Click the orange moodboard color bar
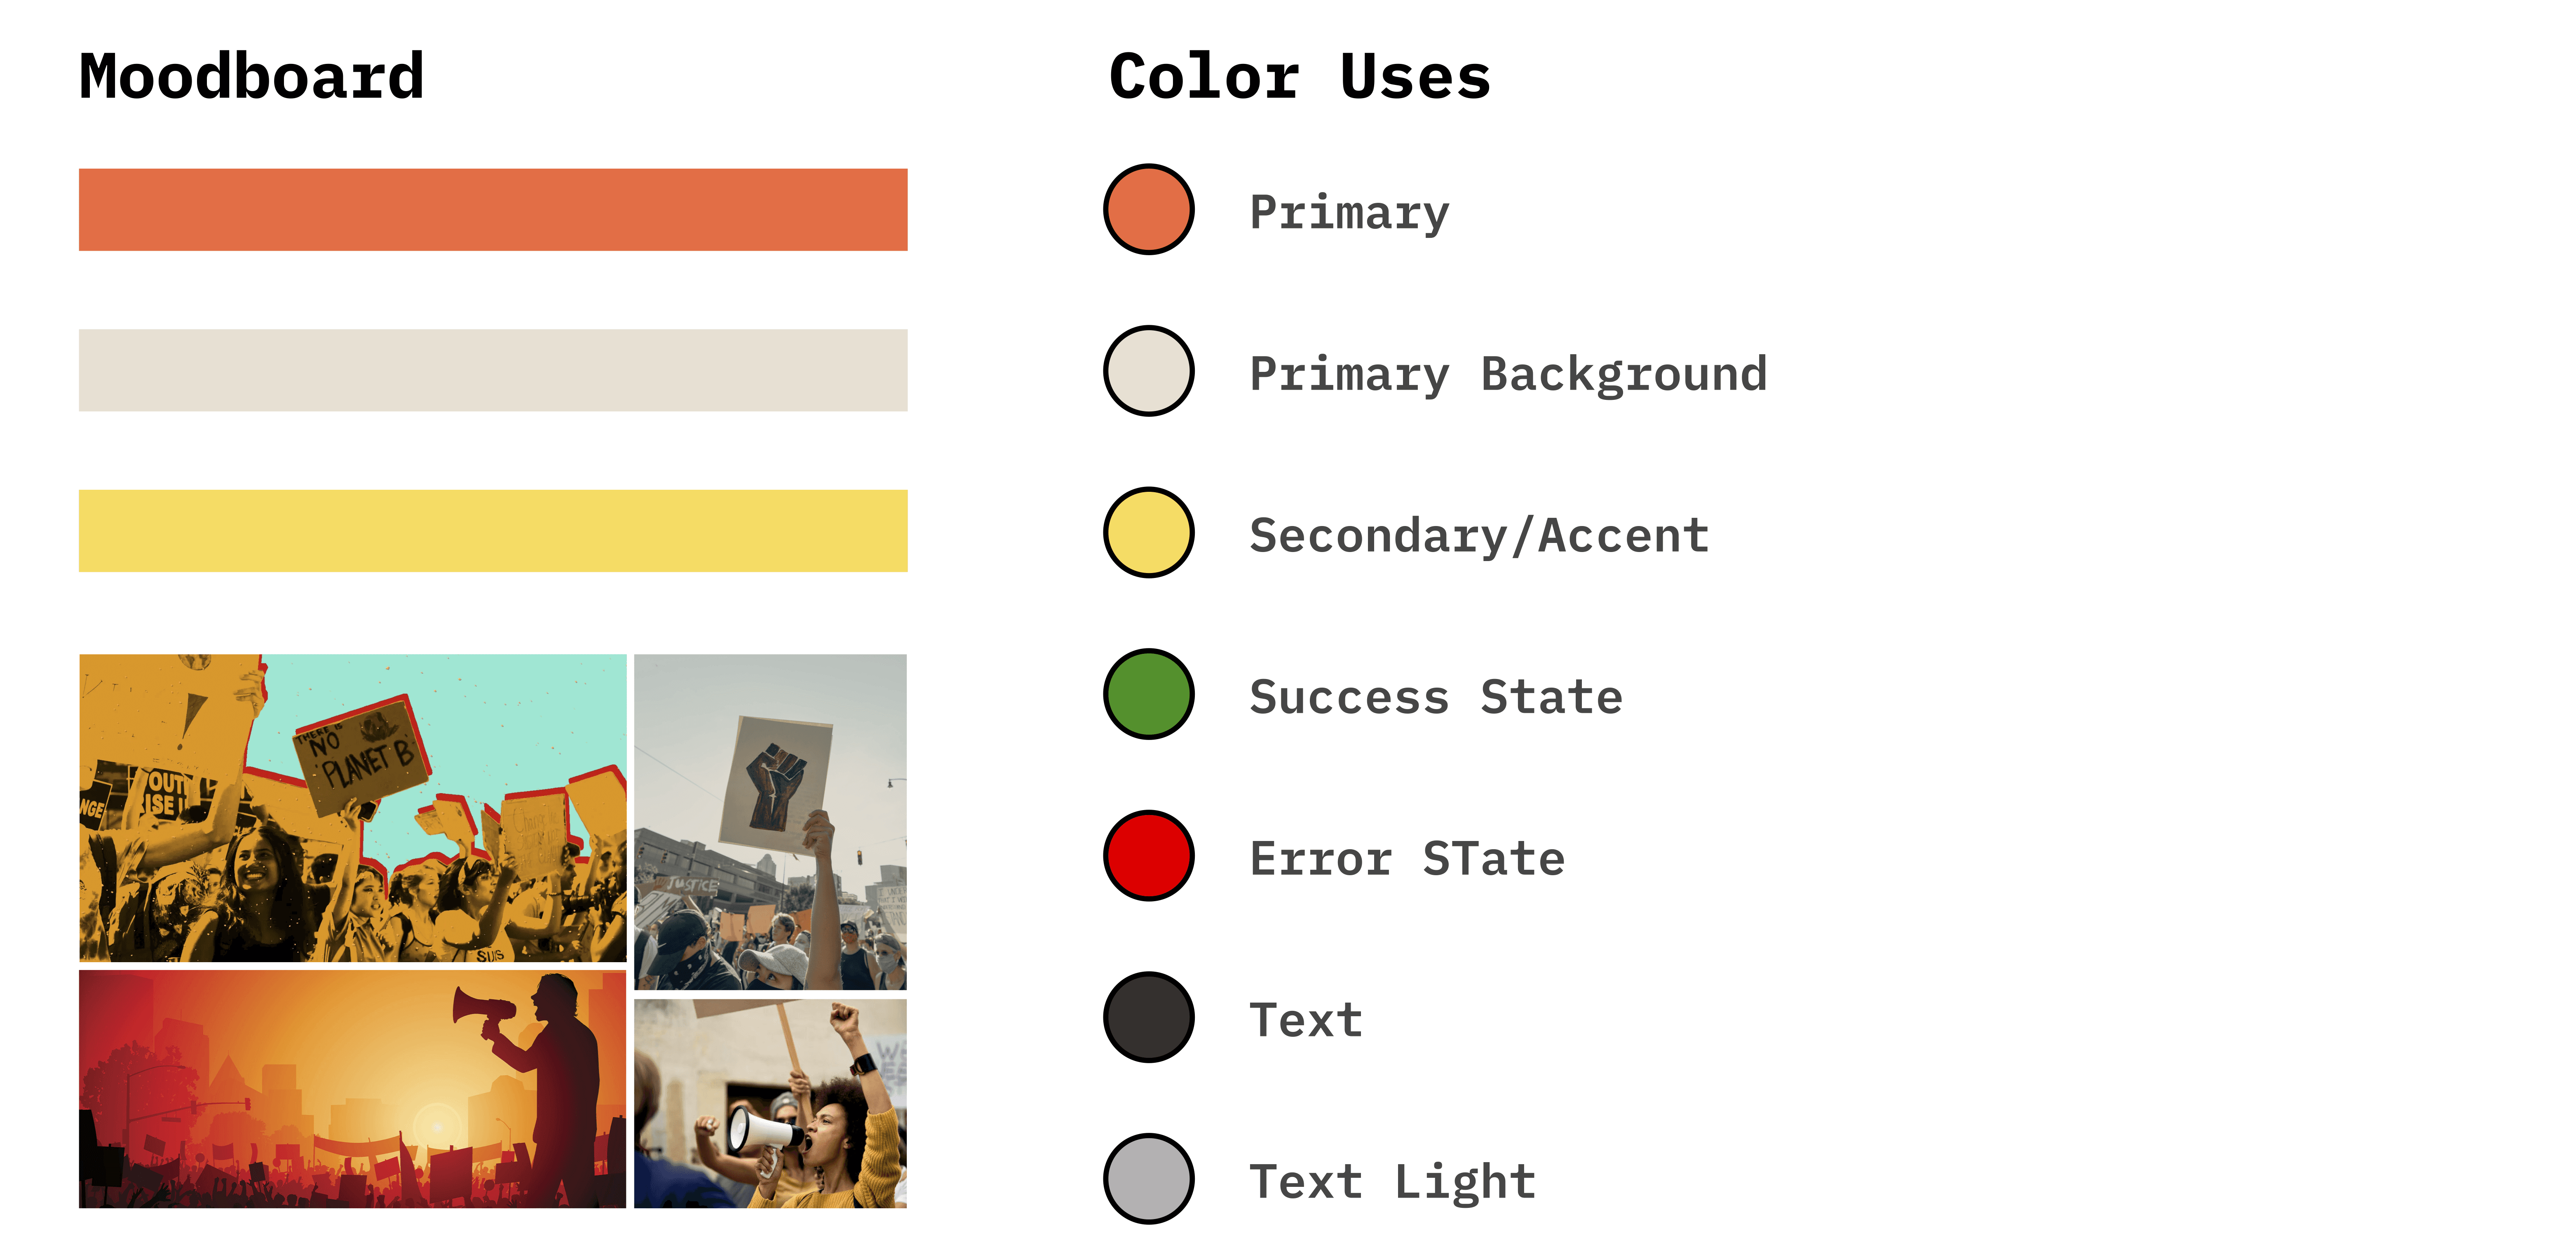2576x1252 pixels. click(493, 210)
